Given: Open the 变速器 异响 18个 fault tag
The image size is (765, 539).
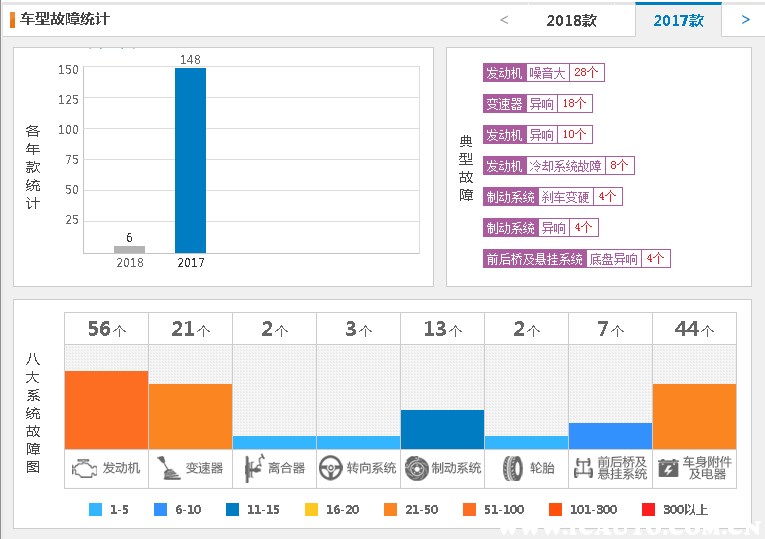Looking at the screenshot, I should 537,104.
